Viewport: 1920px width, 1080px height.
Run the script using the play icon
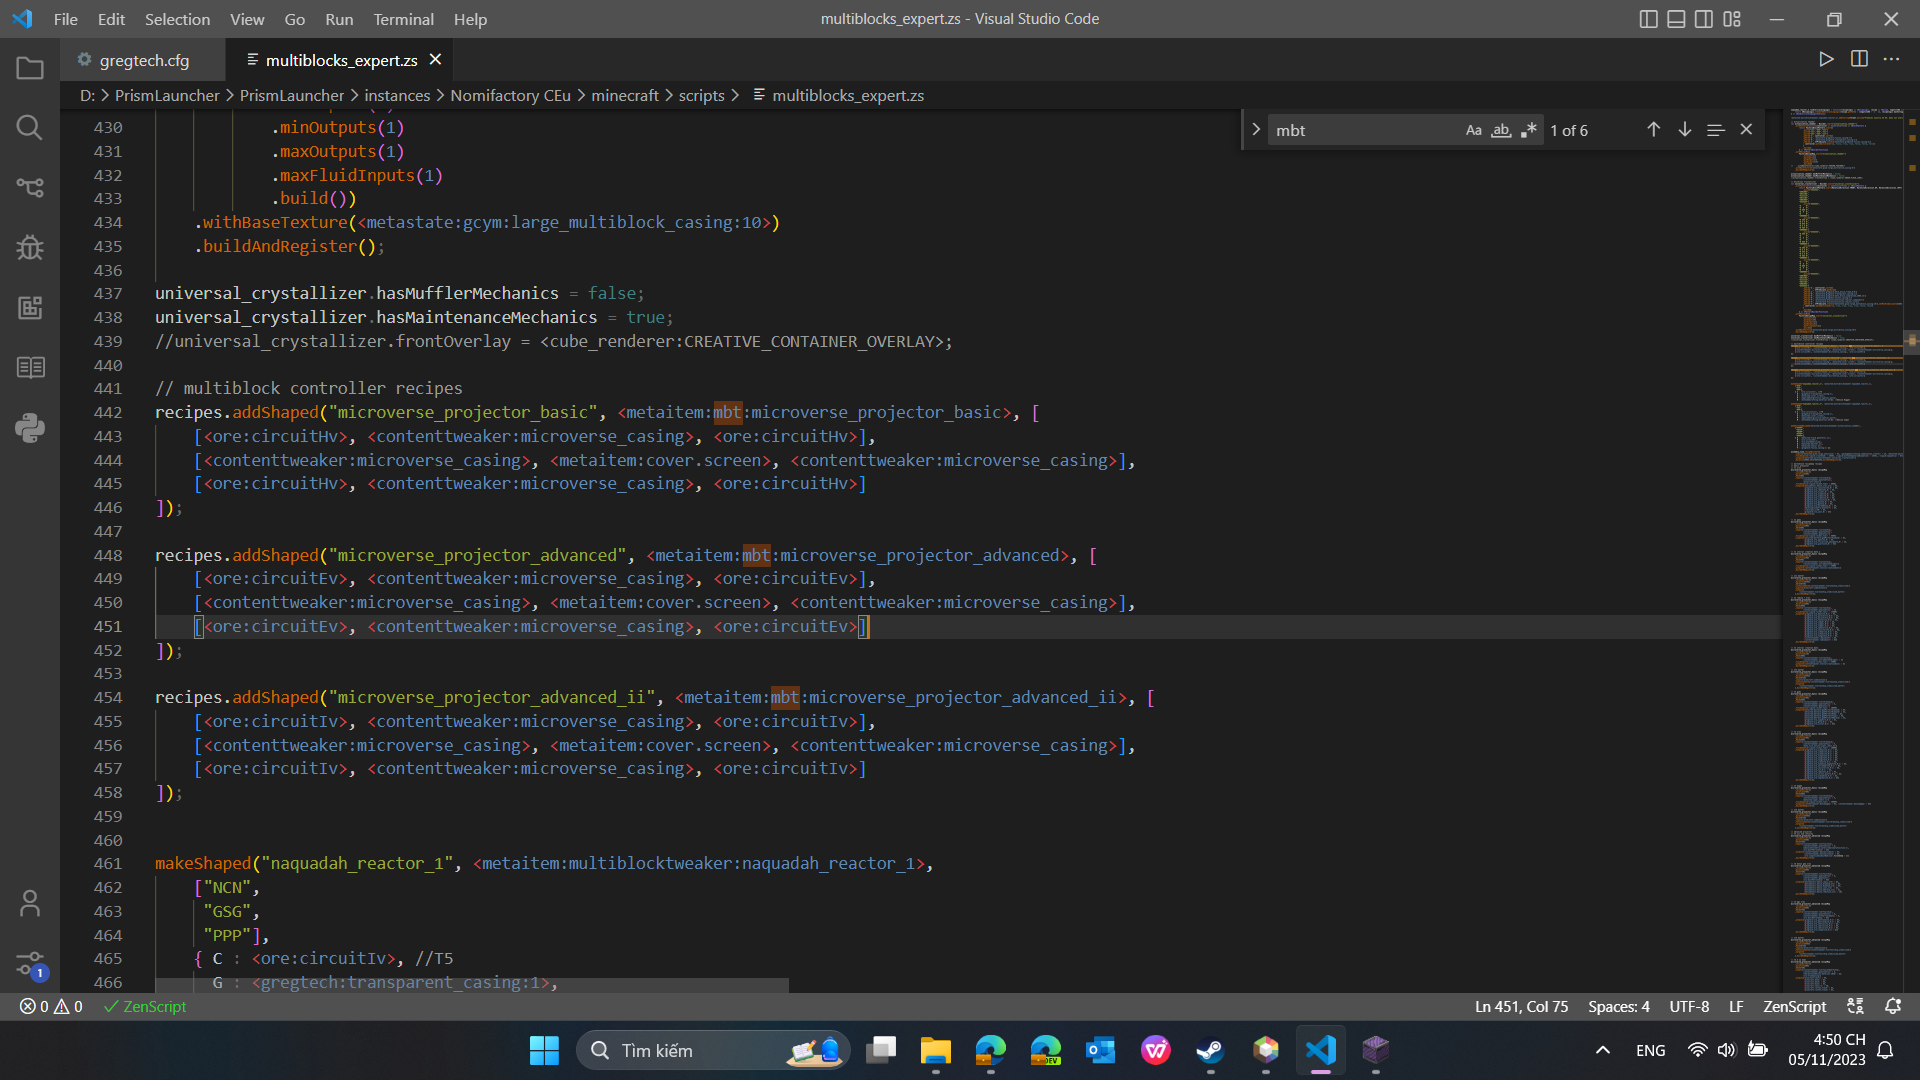(x=1826, y=59)
